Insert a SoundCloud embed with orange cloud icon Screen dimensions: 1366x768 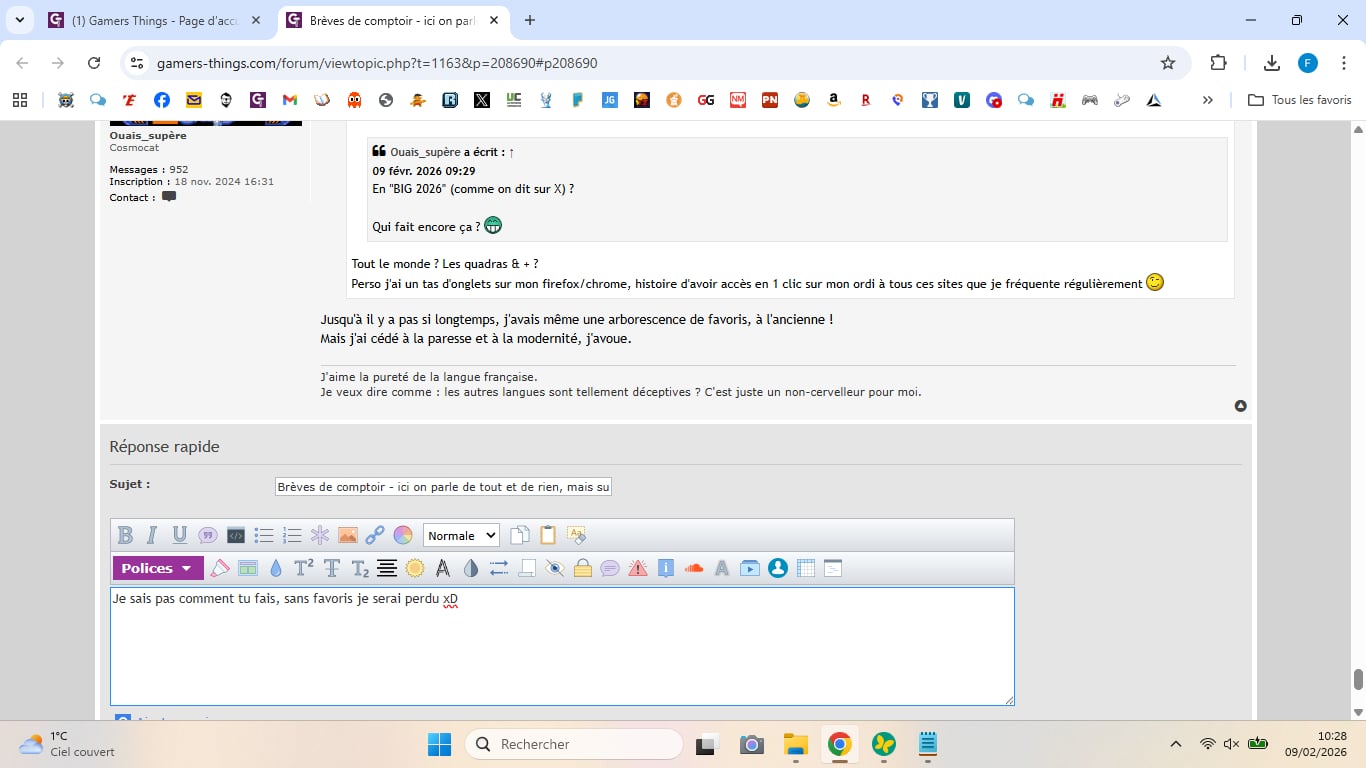pyautogui.click(x=694, y=568)
